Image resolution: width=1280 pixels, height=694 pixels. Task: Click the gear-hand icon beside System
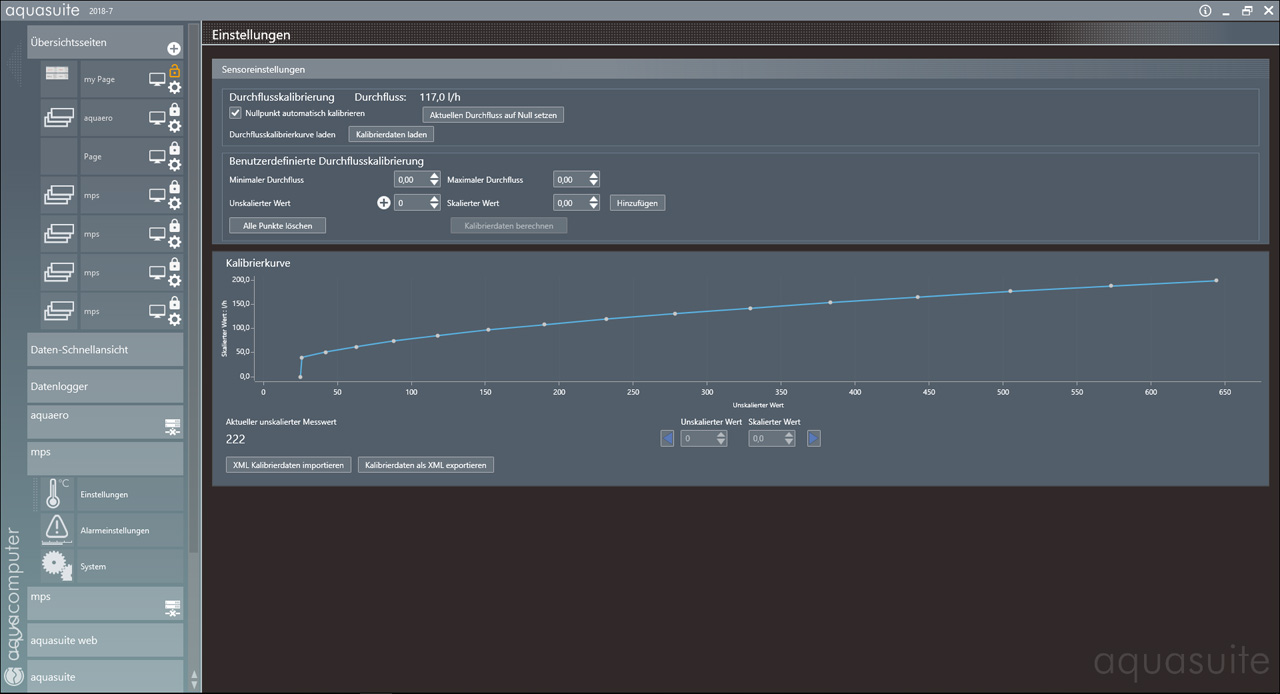(x=56, y=566)
